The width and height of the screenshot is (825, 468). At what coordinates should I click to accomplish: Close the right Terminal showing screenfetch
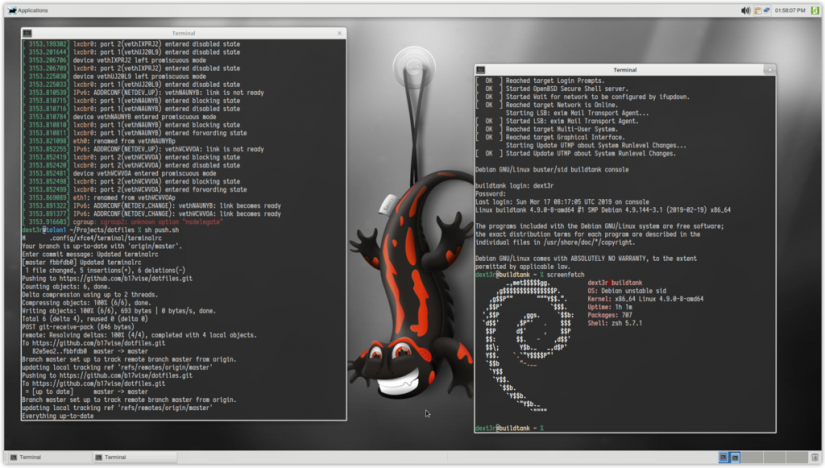pyautogui.click(x=769, y=69)
